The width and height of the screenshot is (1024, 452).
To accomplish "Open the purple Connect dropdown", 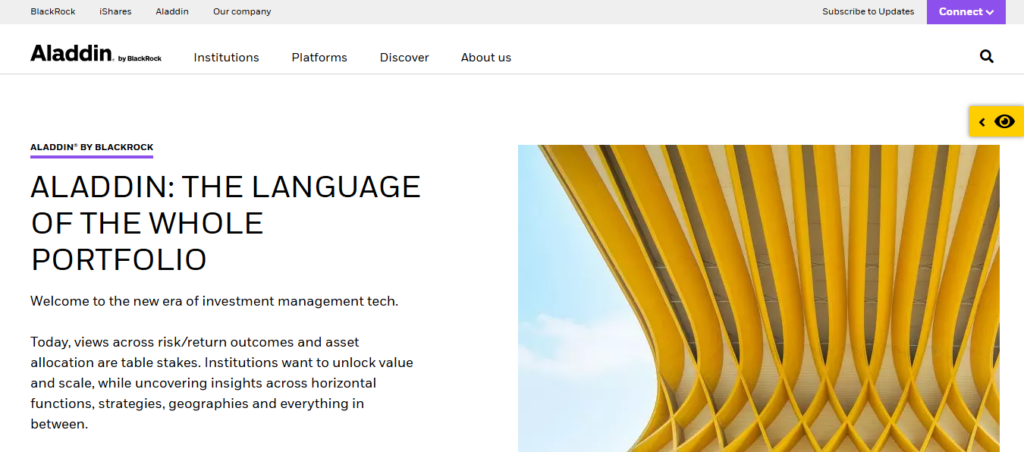I will tap(965, 12).
